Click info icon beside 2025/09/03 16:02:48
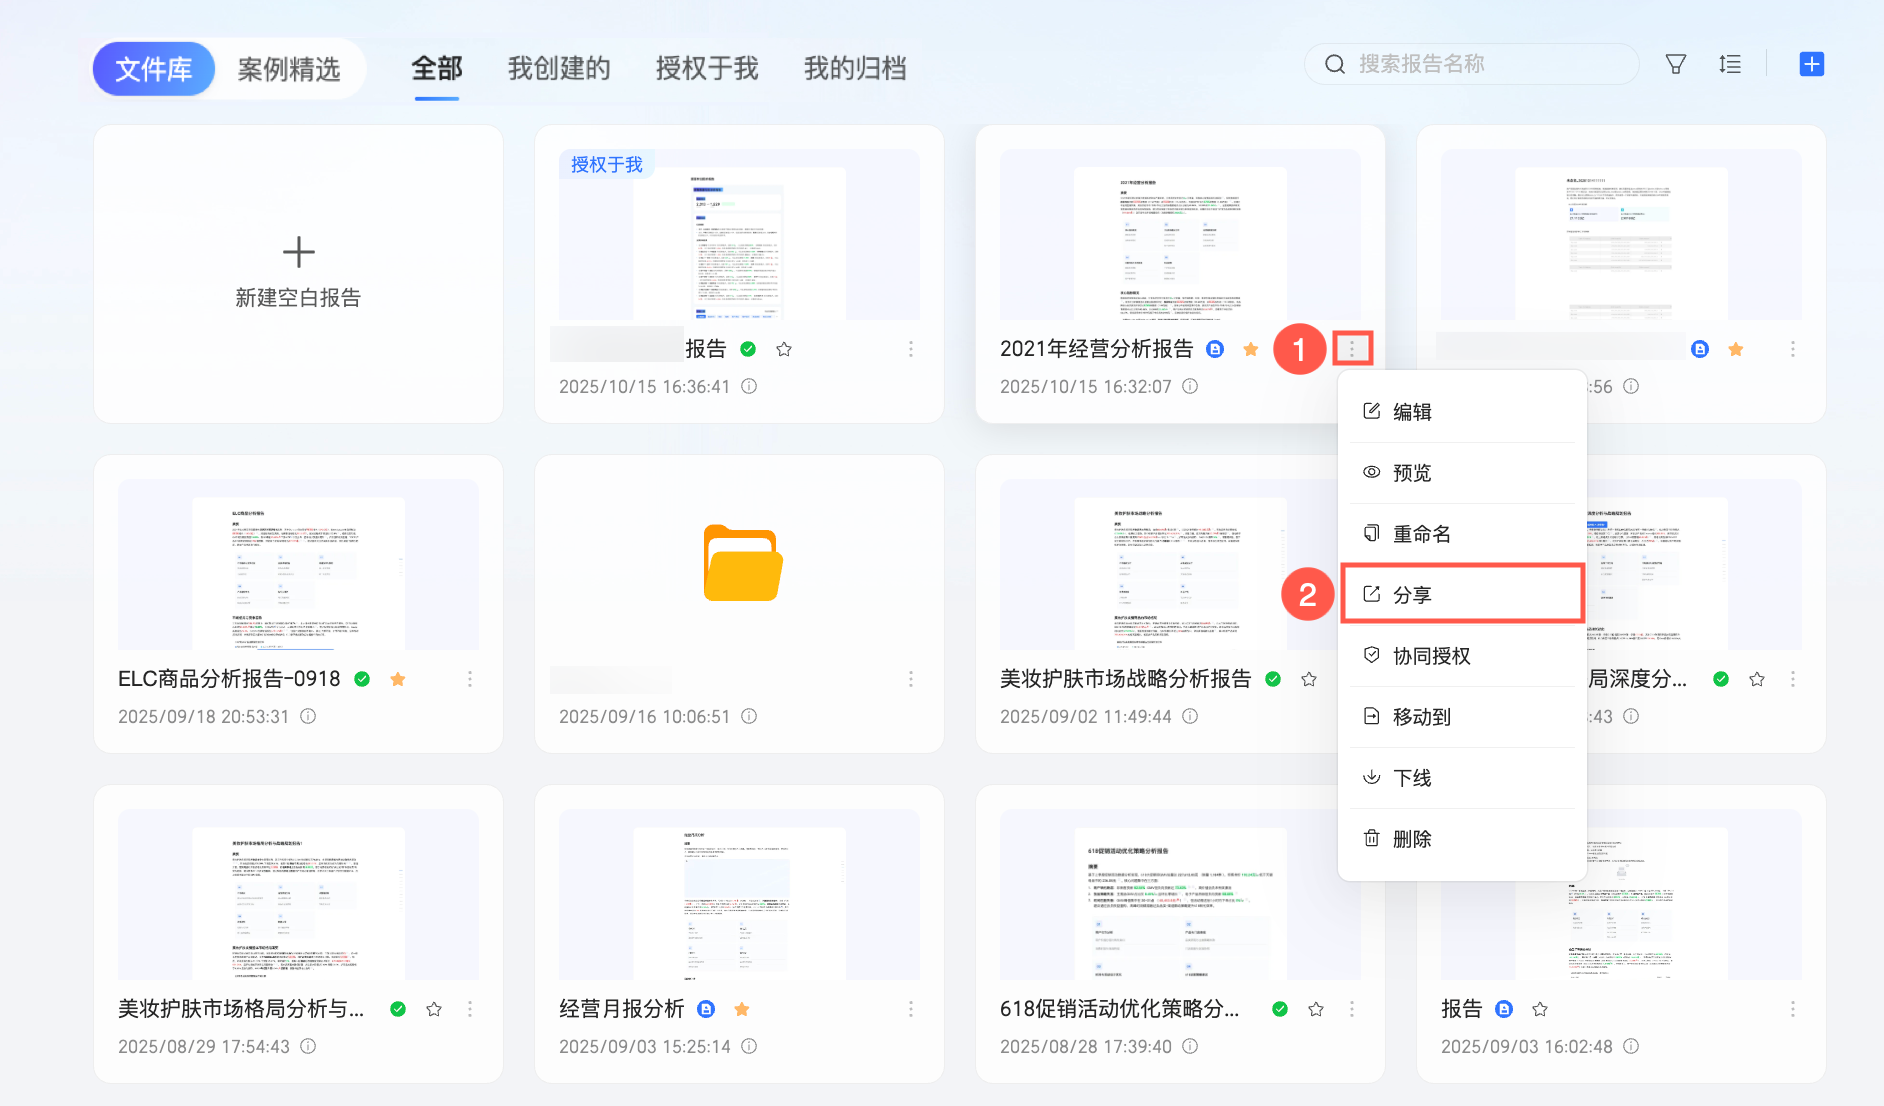The image size is (1884, 1106). [x=1631, y=1046]
